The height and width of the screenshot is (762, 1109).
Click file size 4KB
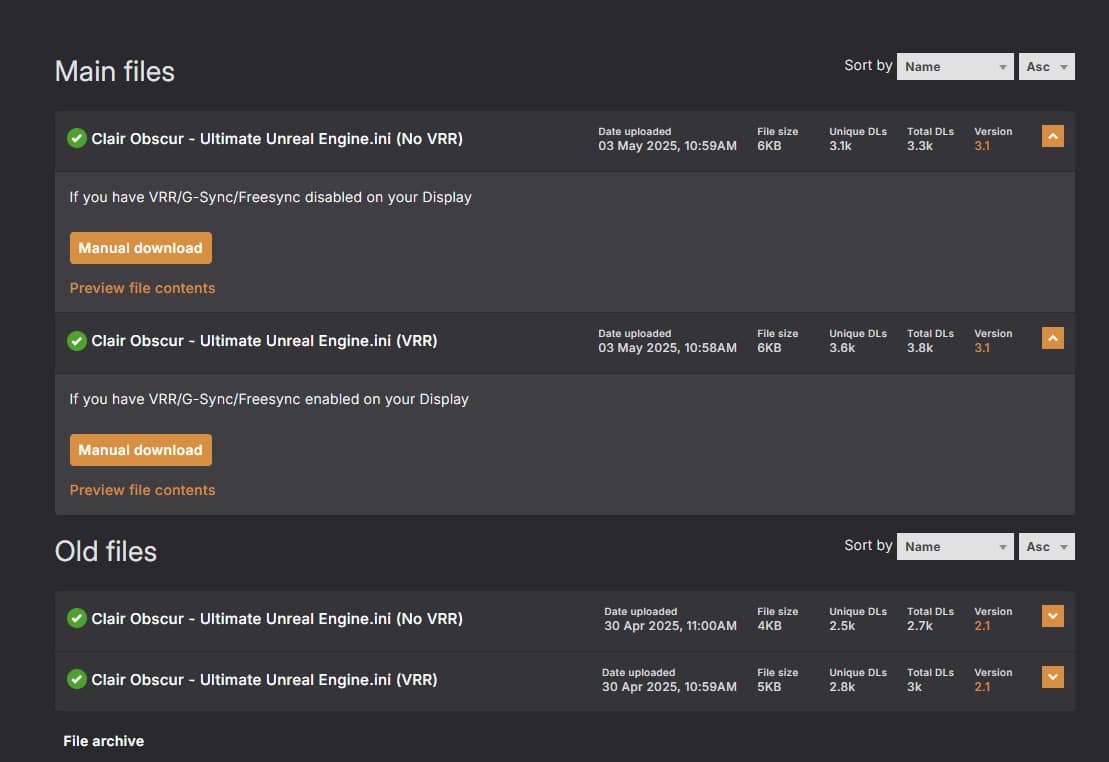coord(769,626)
